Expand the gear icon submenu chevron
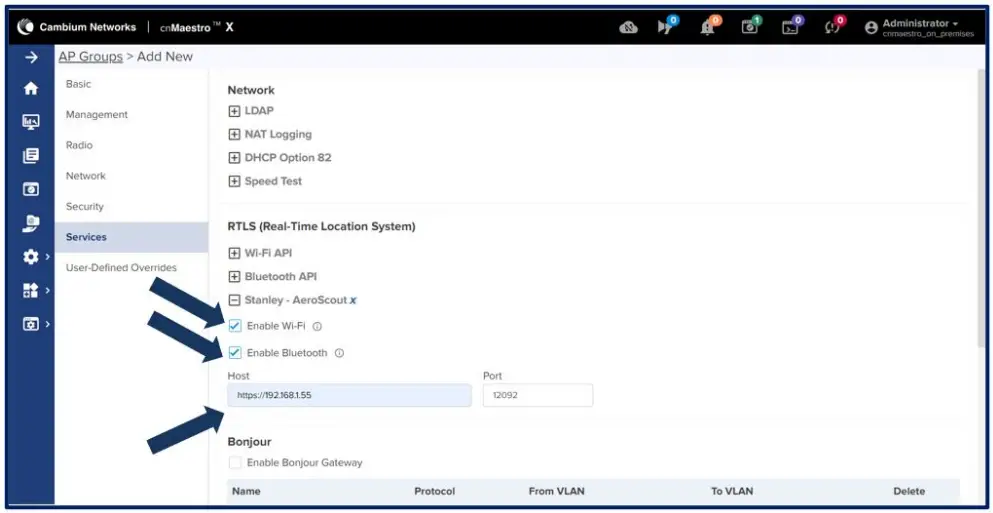 click(48, 256)
